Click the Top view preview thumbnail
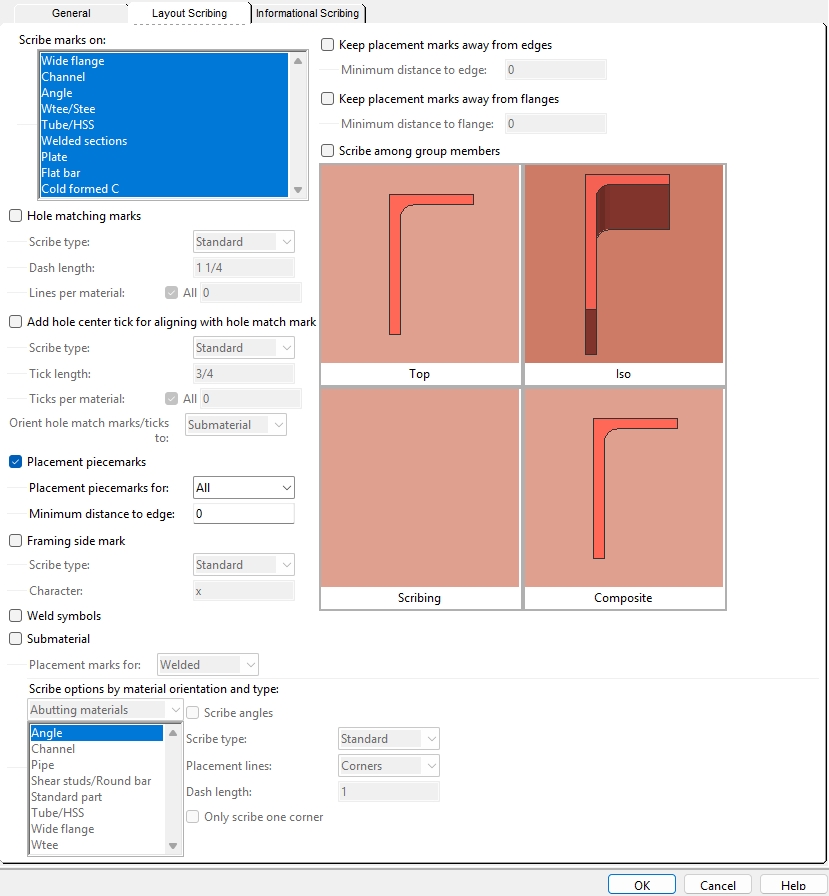829x896 pixels. coord(420,264)
